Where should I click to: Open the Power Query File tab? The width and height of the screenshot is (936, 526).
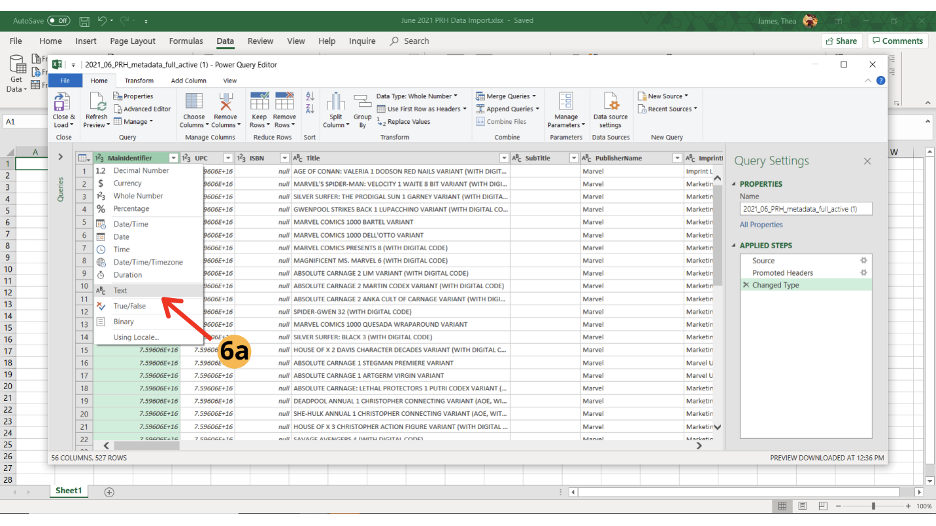pos(65,81)
